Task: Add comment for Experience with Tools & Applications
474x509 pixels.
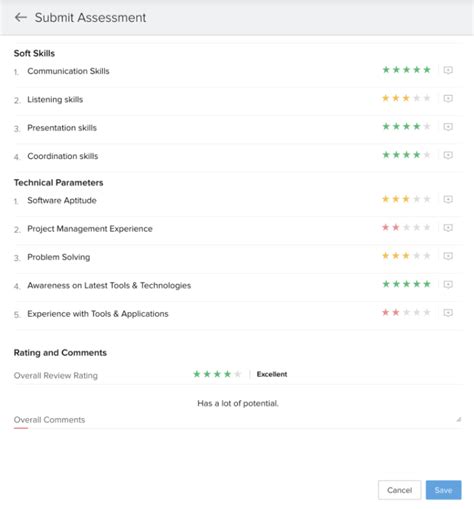Action: pos(448,313)
